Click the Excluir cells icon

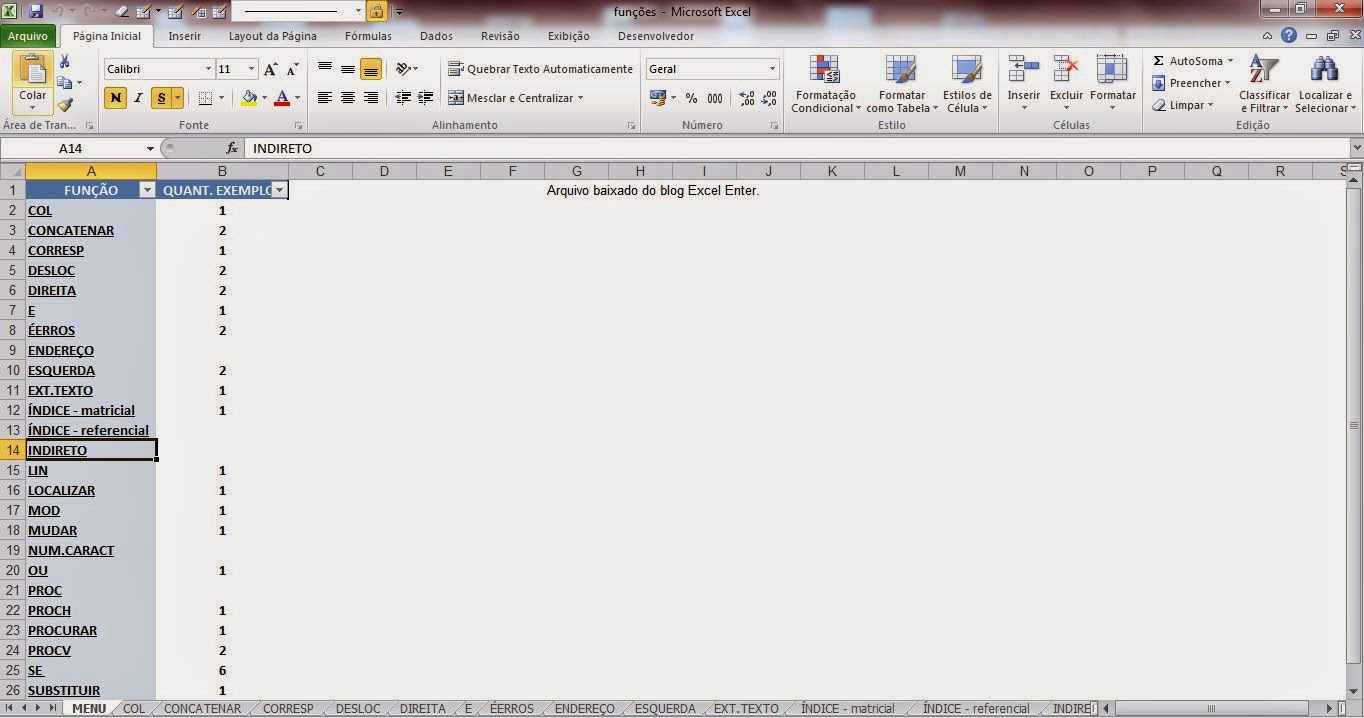point(1066,70)
